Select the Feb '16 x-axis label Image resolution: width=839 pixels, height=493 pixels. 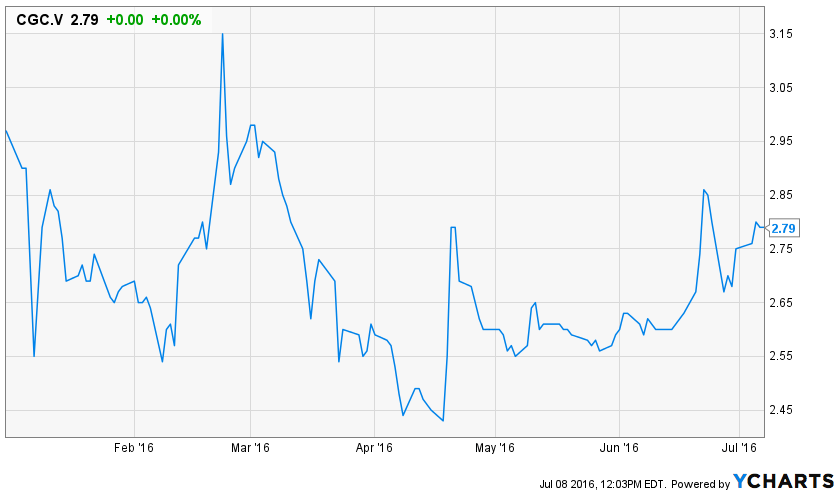coord(134,448)
